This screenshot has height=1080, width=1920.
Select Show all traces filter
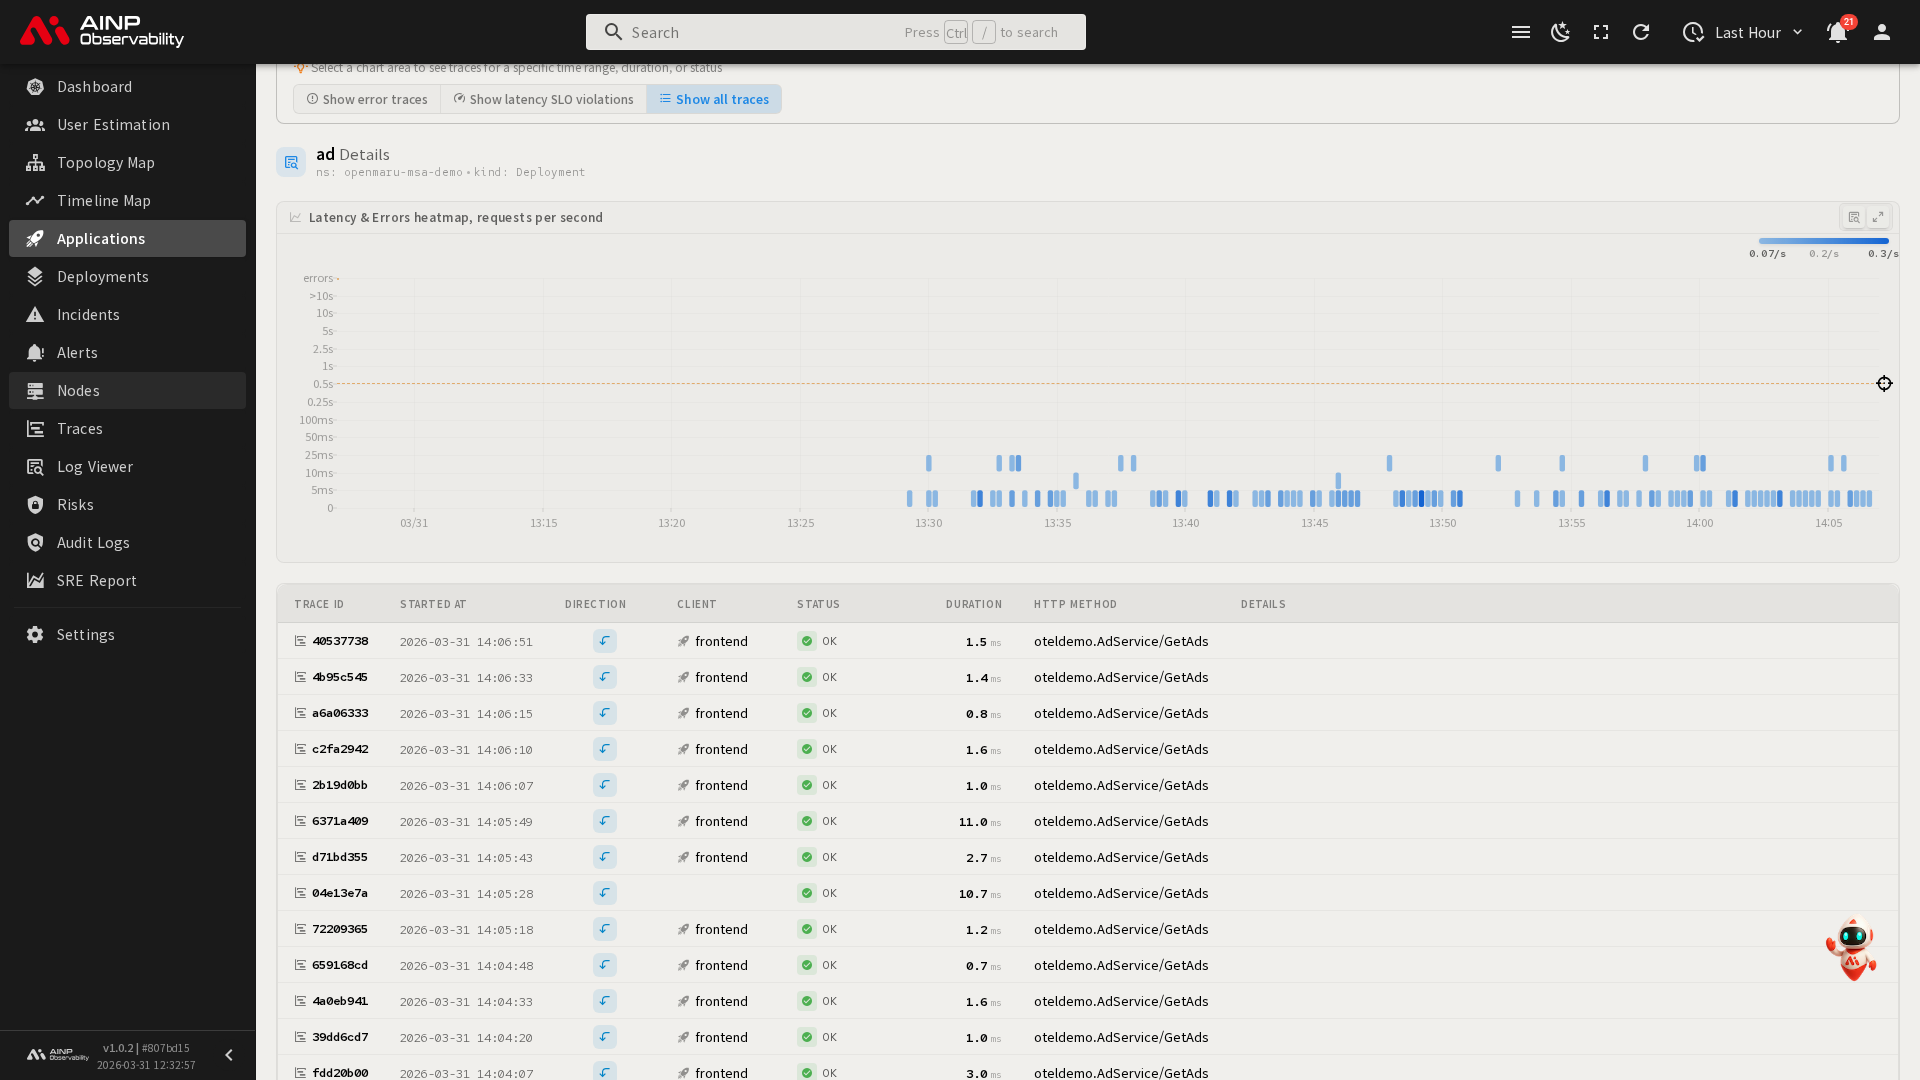[x=714, y=99]
